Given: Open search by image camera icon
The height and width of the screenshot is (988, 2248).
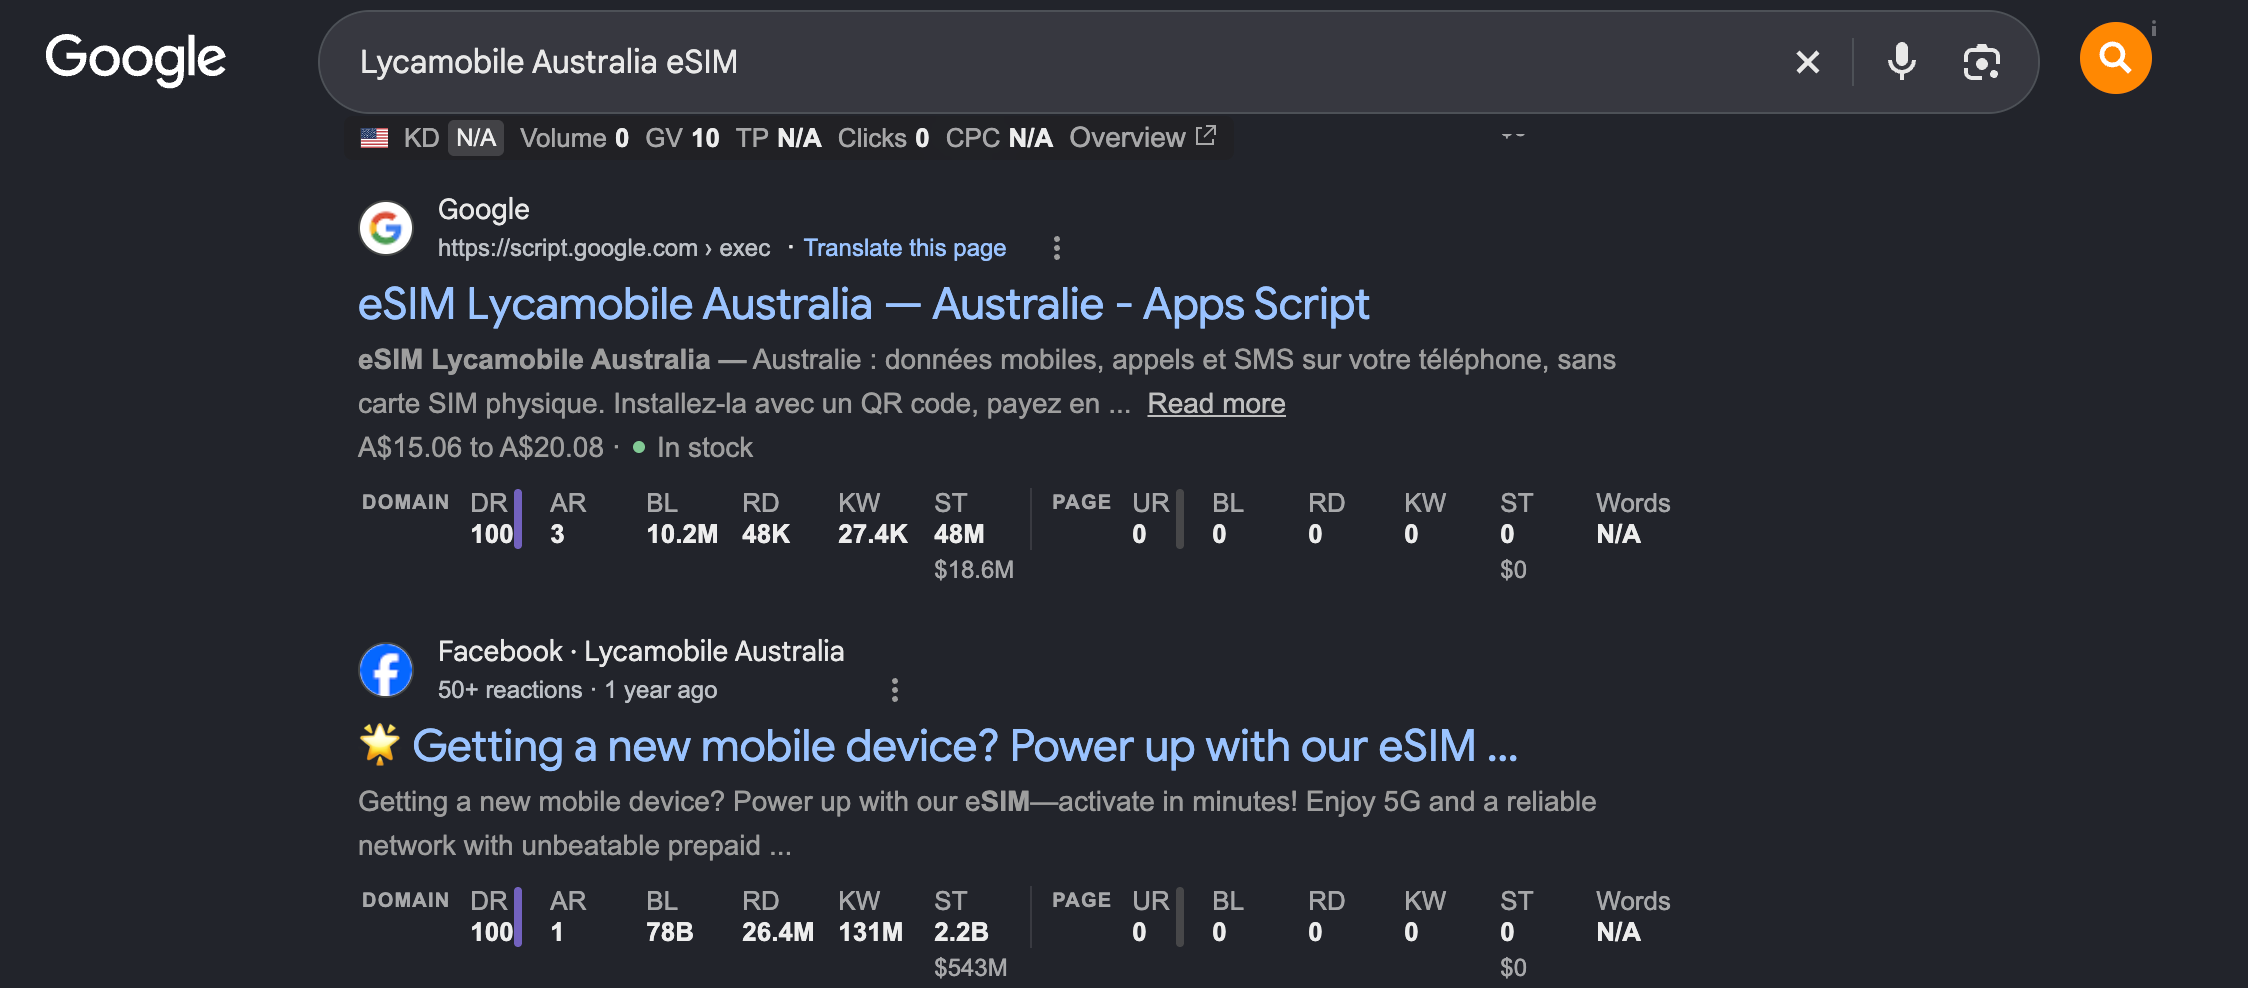Looking at the screenshot, I should pos(1981,62).
